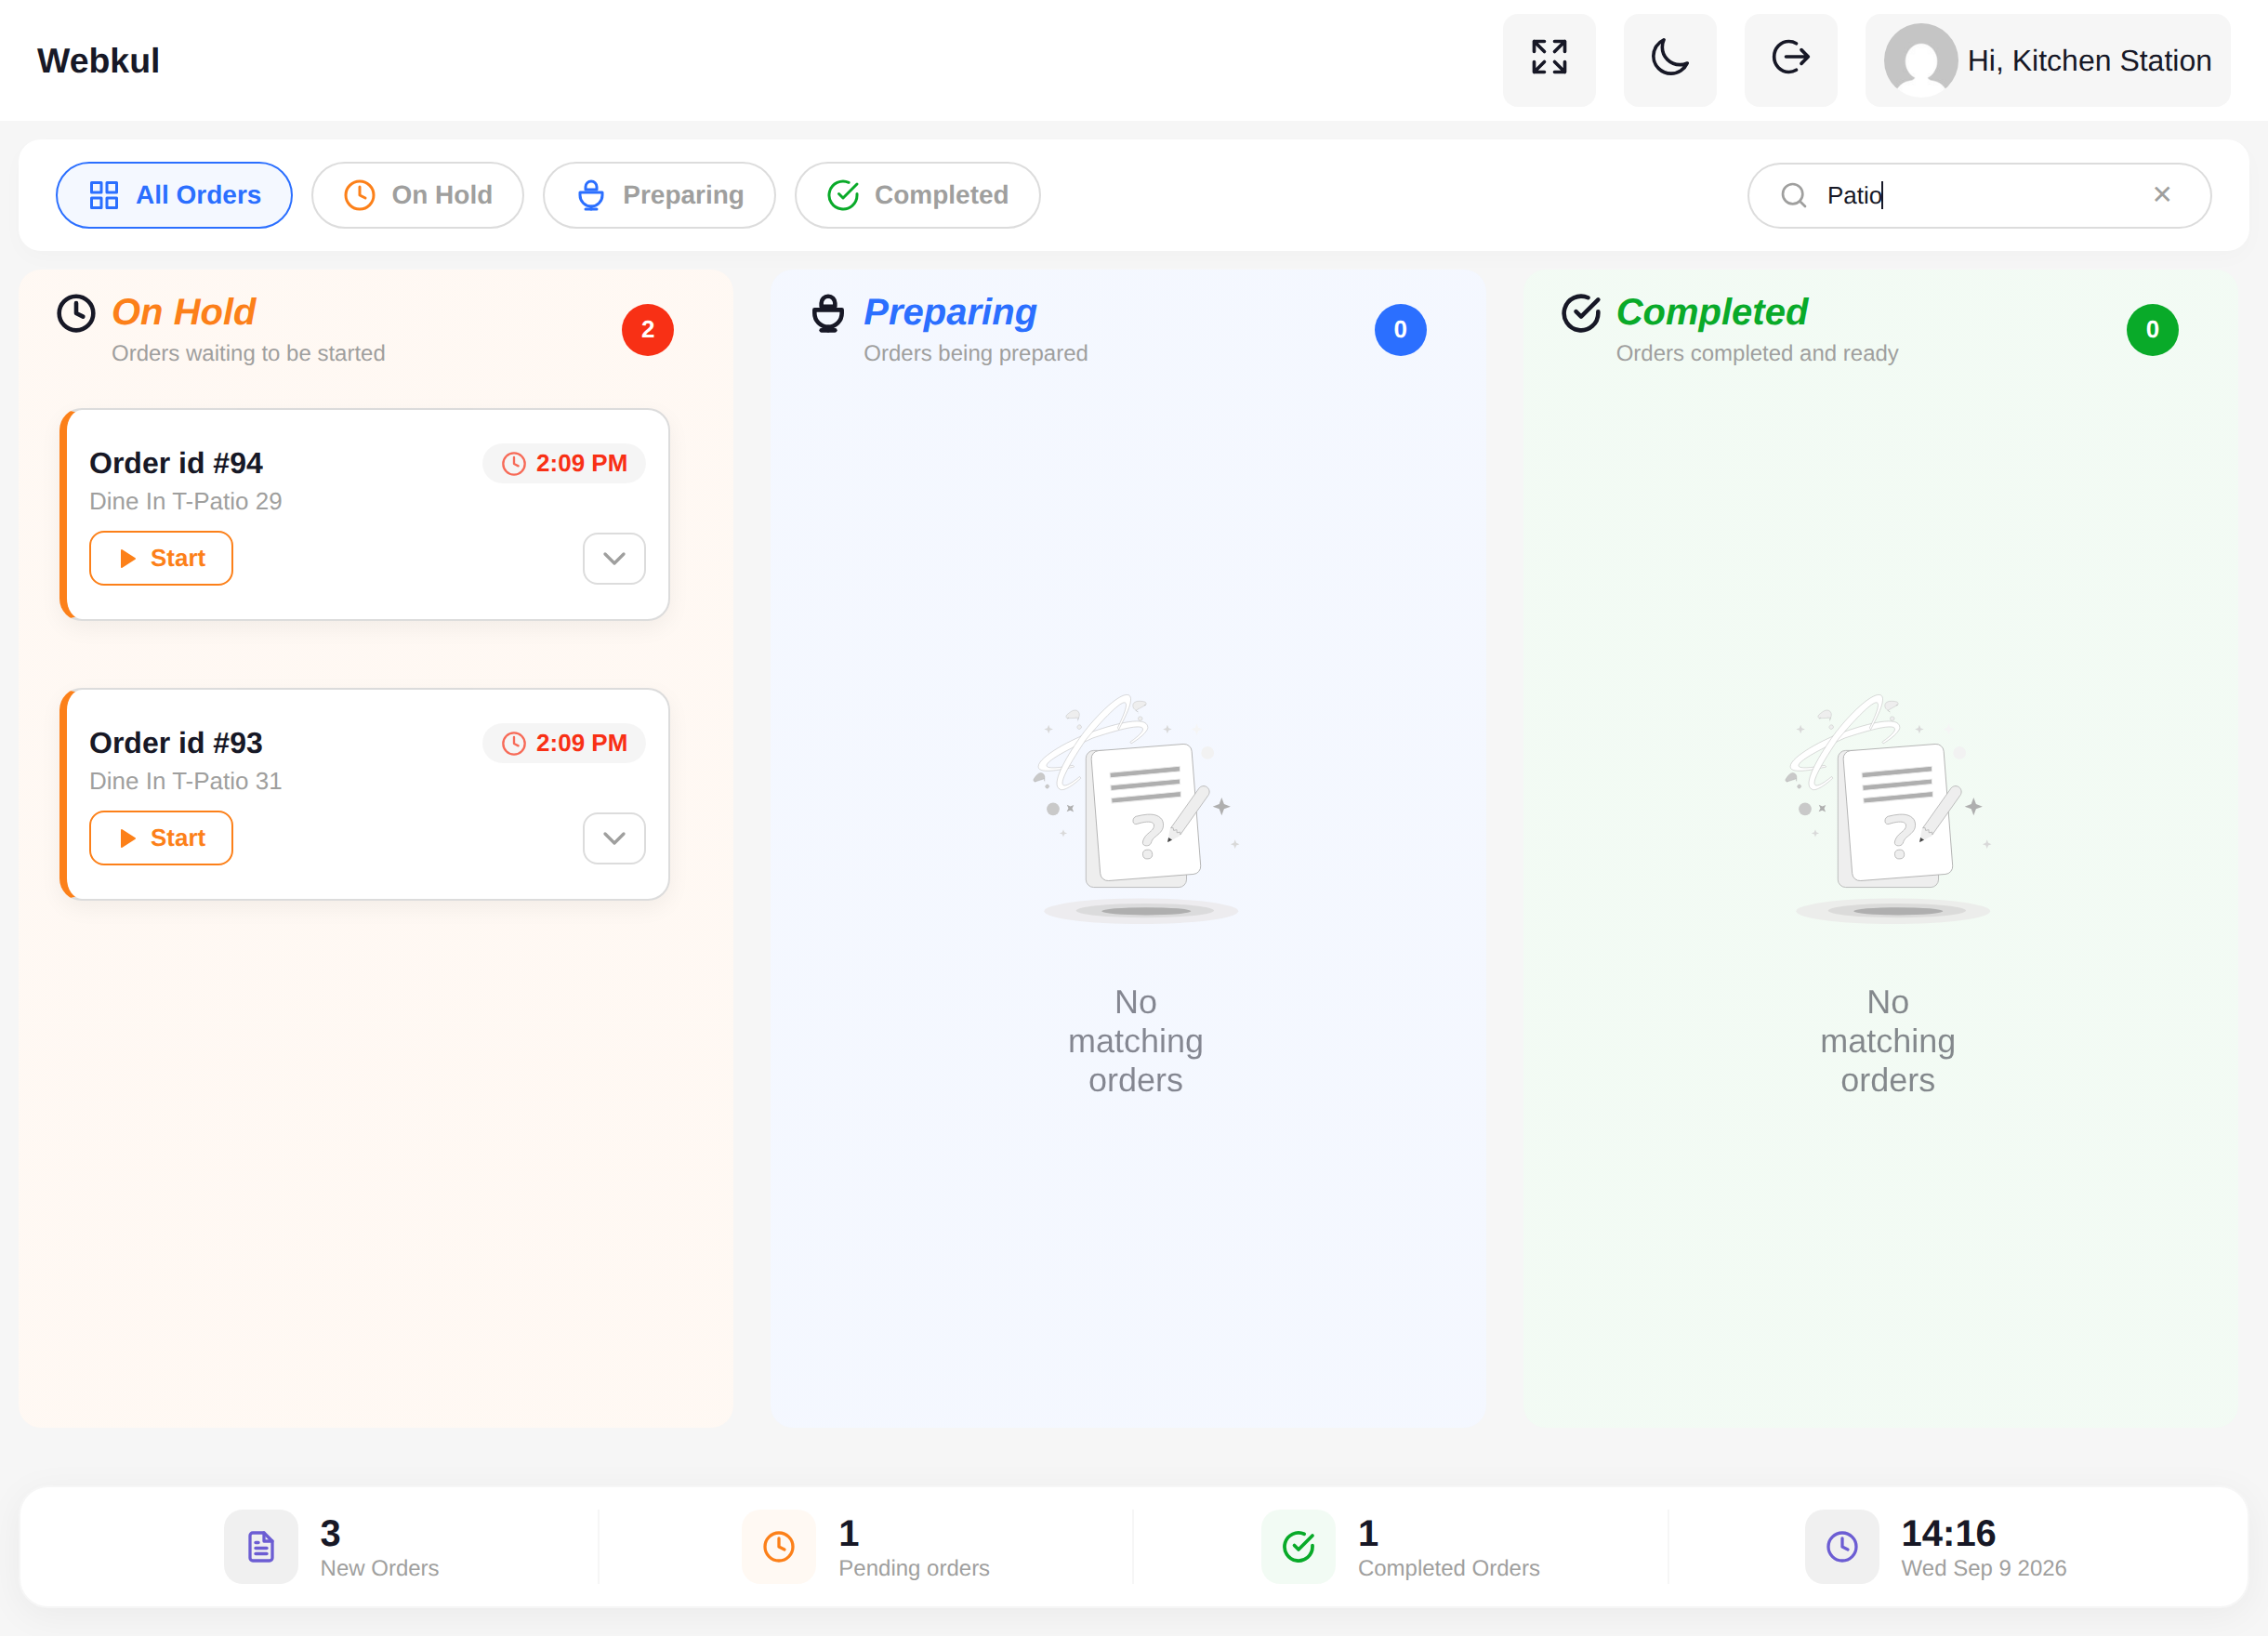Click the 2:09 PM time badge on order #94

point(564,463)
